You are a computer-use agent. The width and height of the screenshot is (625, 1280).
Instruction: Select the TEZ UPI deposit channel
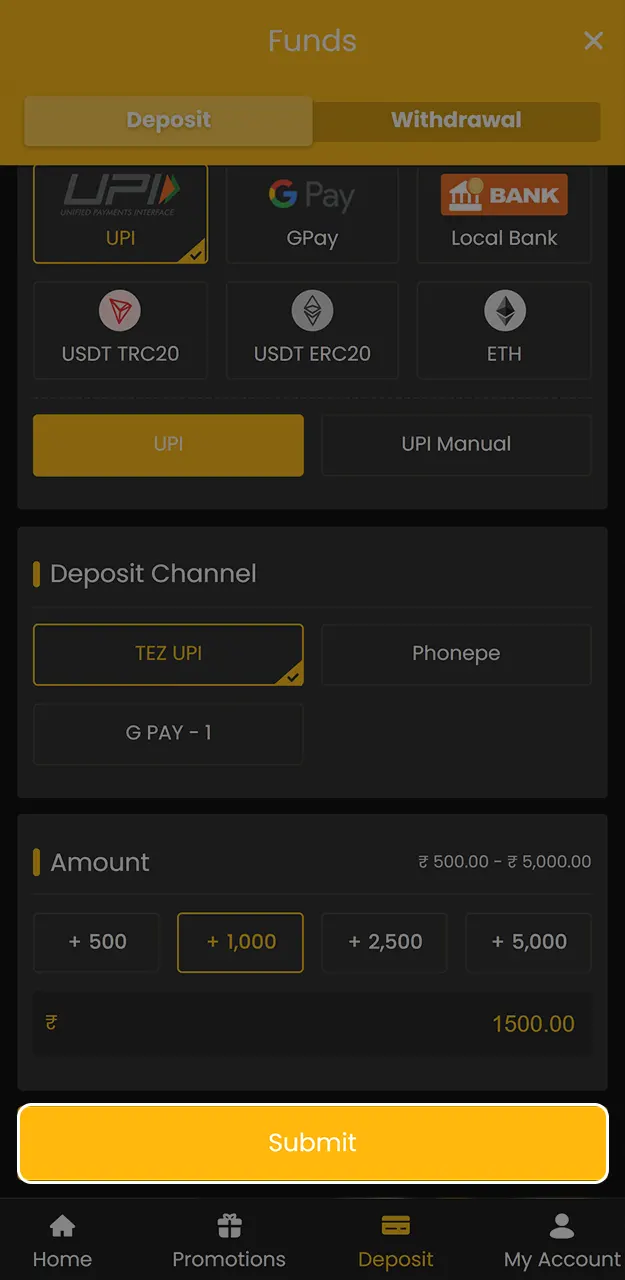point(168,654)
